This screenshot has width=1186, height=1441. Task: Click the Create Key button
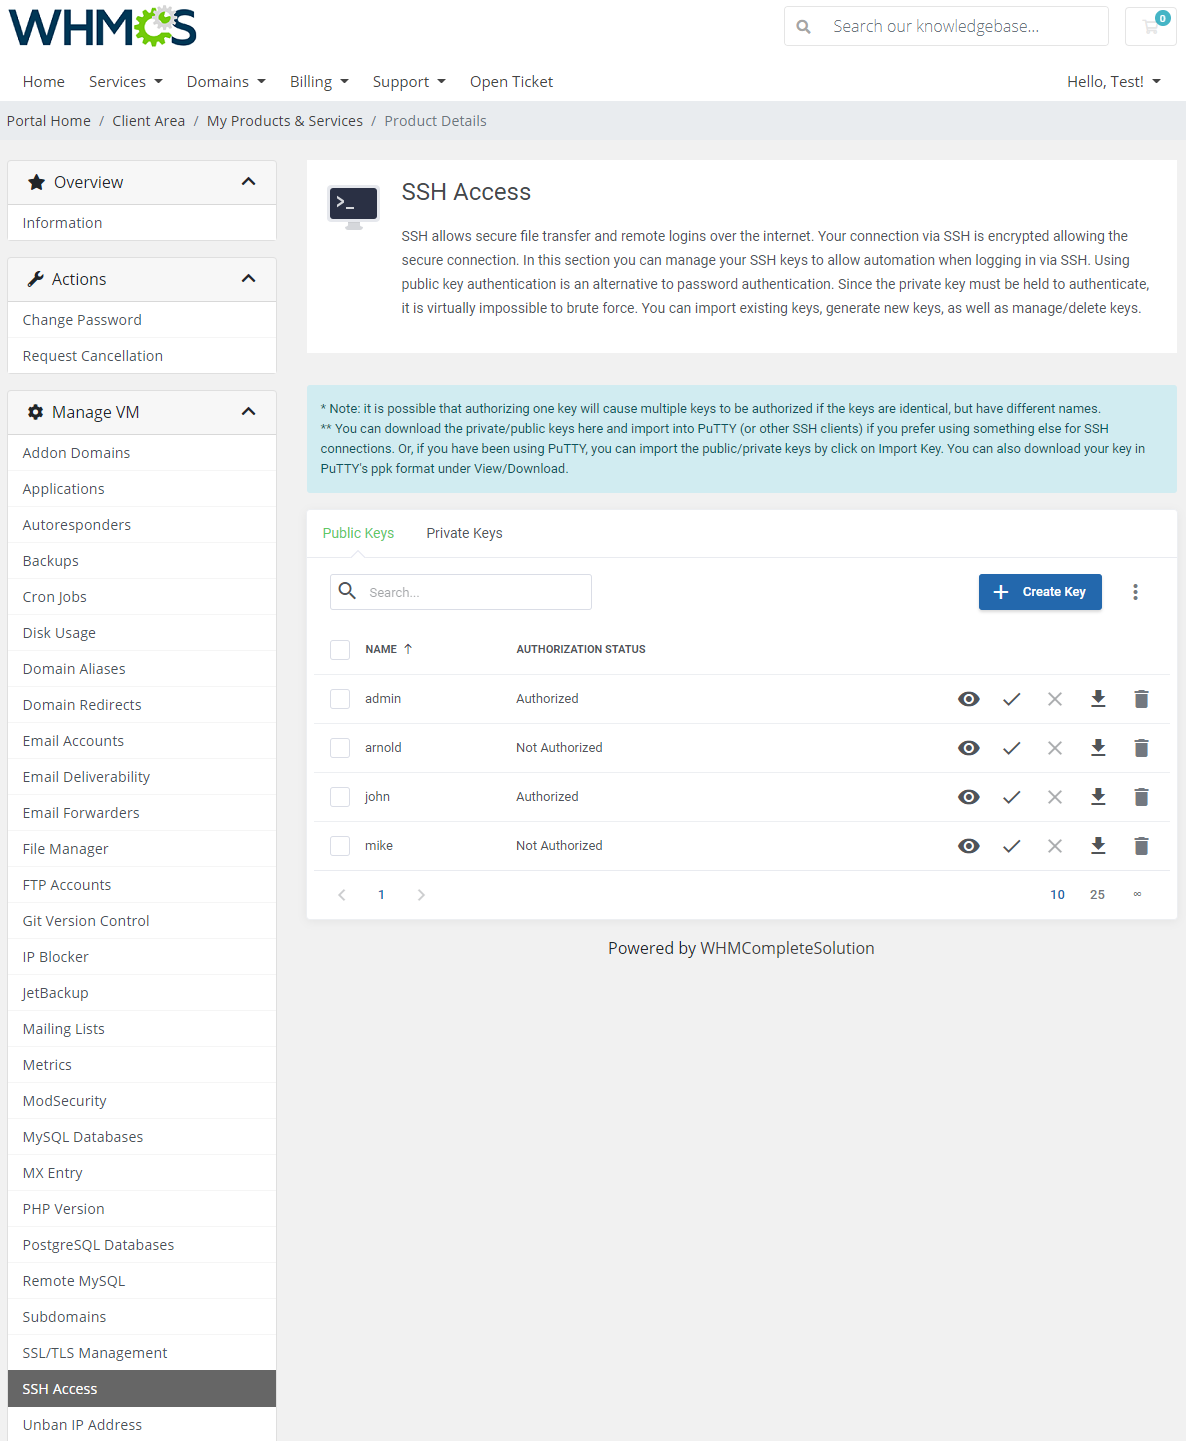point(1040,592)
